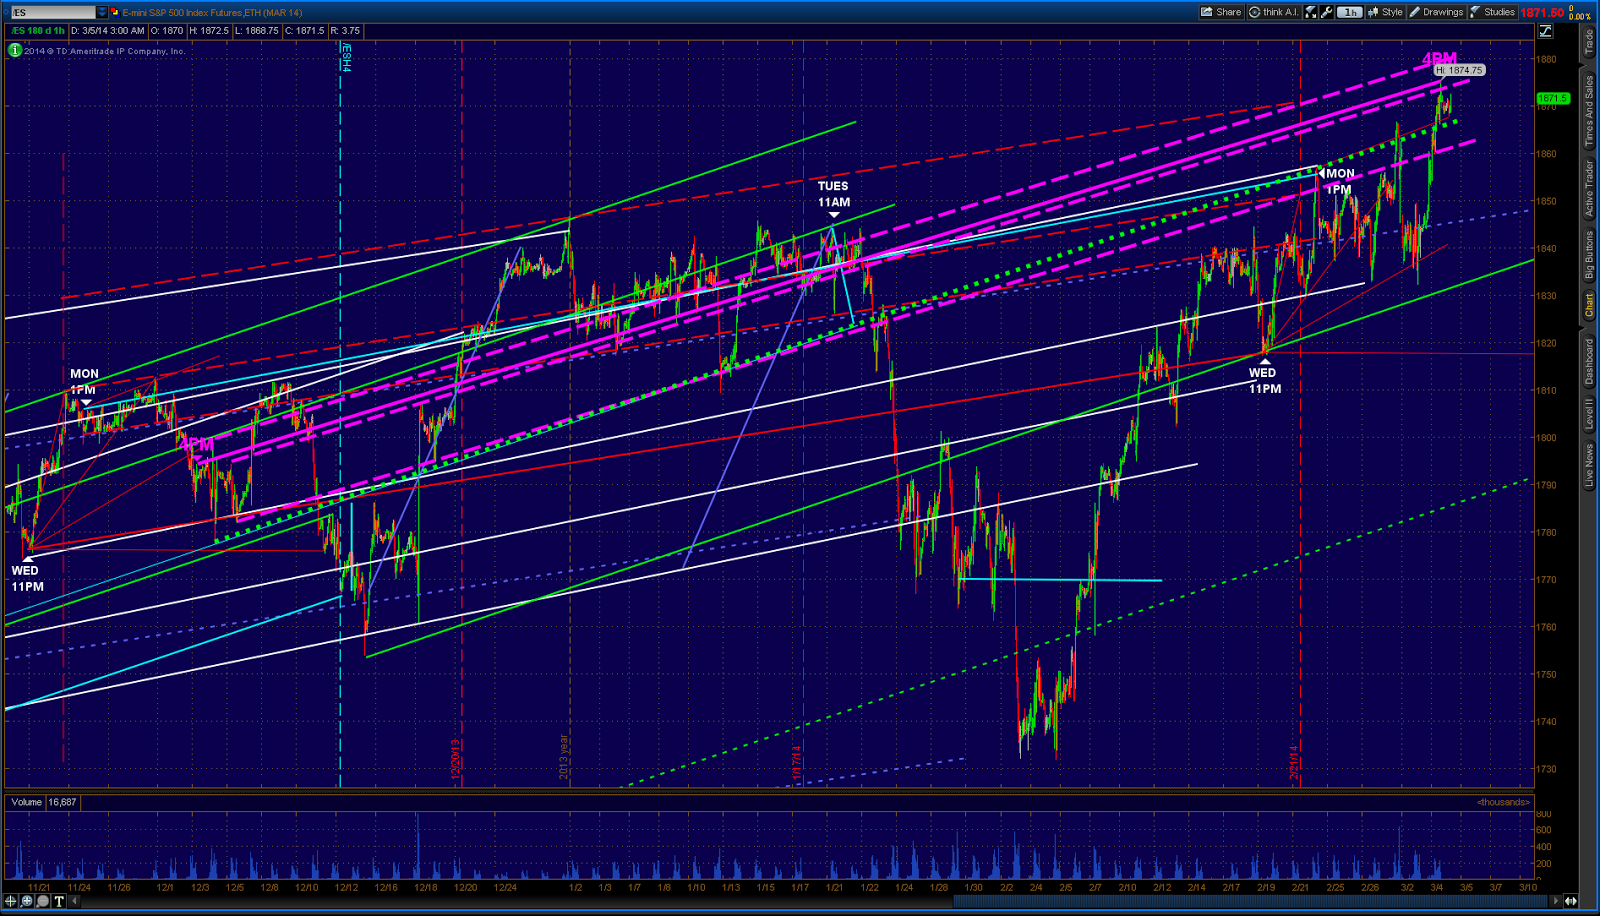Image resolution: width=1600 pixels, height=916 pixels.
Task: Click the Hi: 1874.75 price bubble
Action: (1459, 70)
